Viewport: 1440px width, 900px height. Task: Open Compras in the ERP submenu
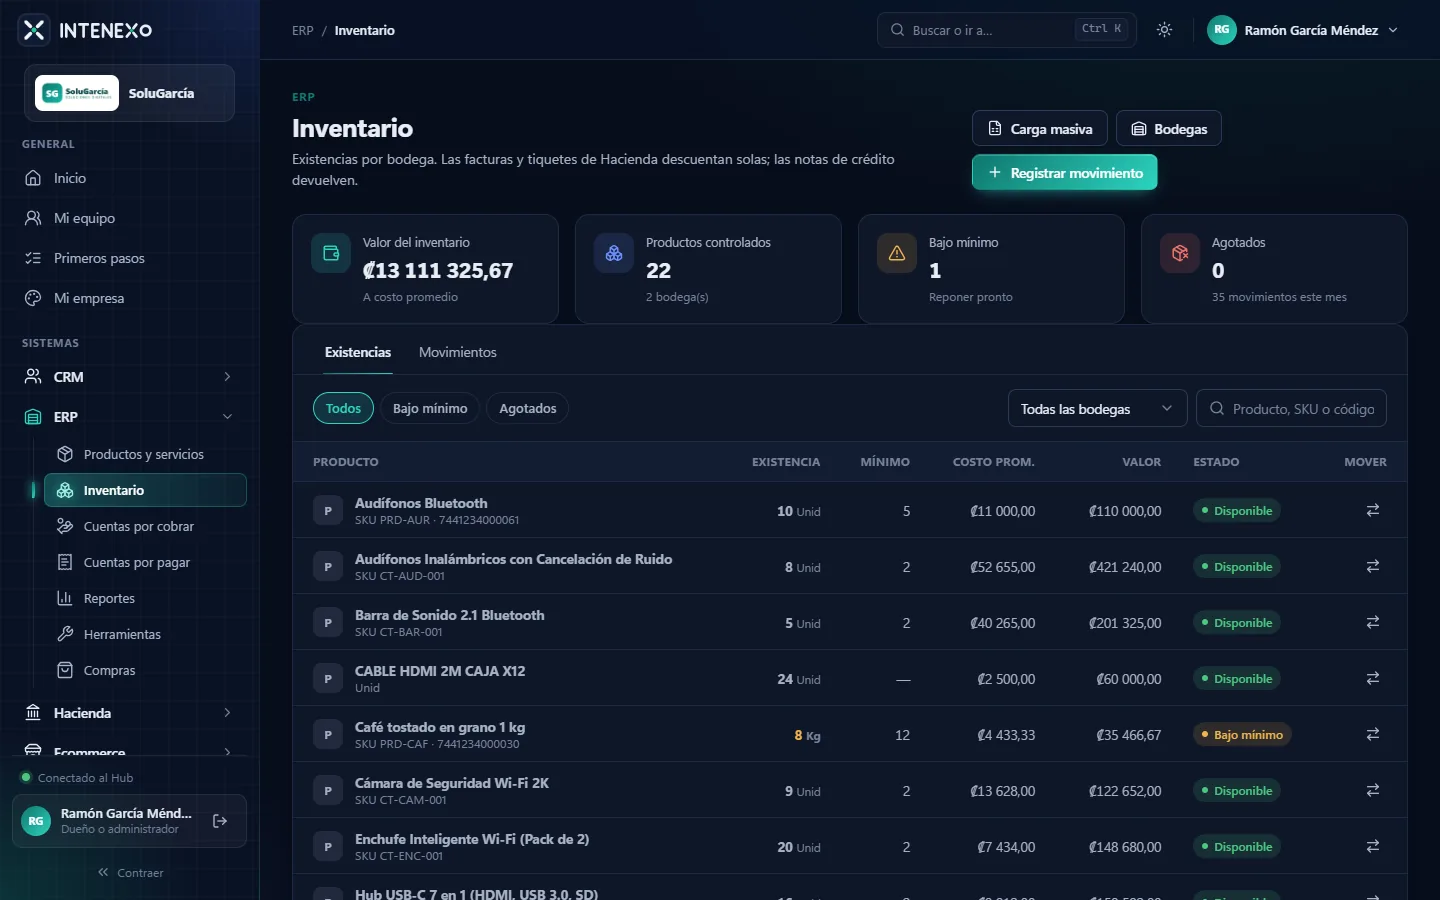[x=145, y=670]
